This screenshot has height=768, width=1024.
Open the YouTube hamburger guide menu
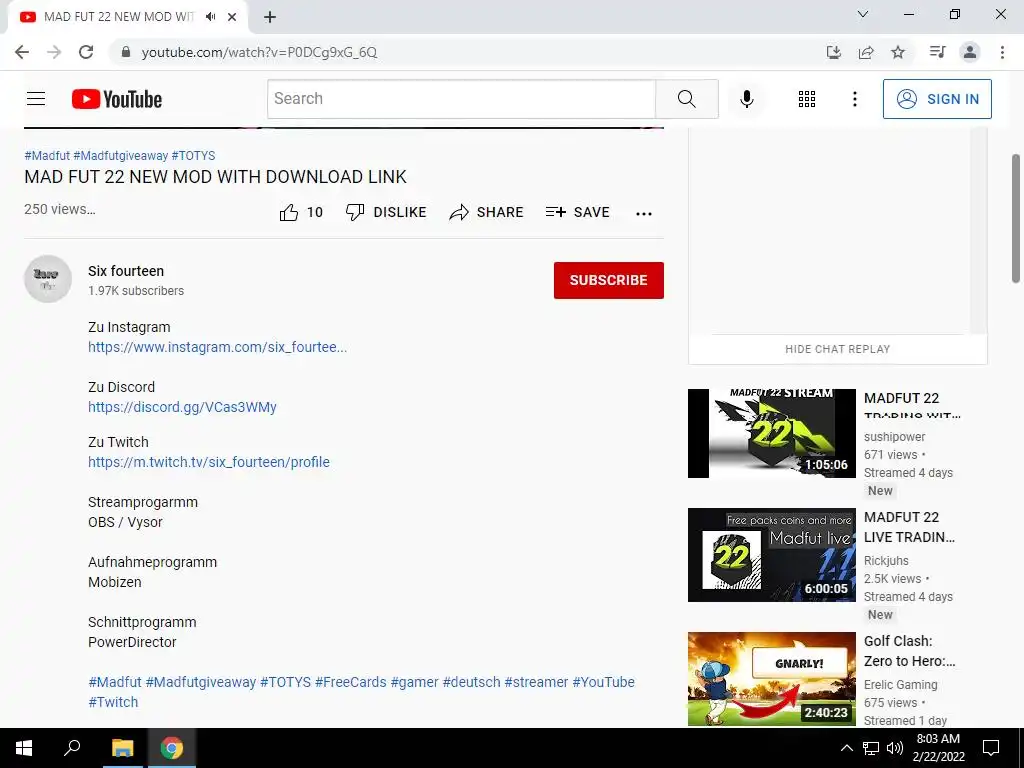36,99
